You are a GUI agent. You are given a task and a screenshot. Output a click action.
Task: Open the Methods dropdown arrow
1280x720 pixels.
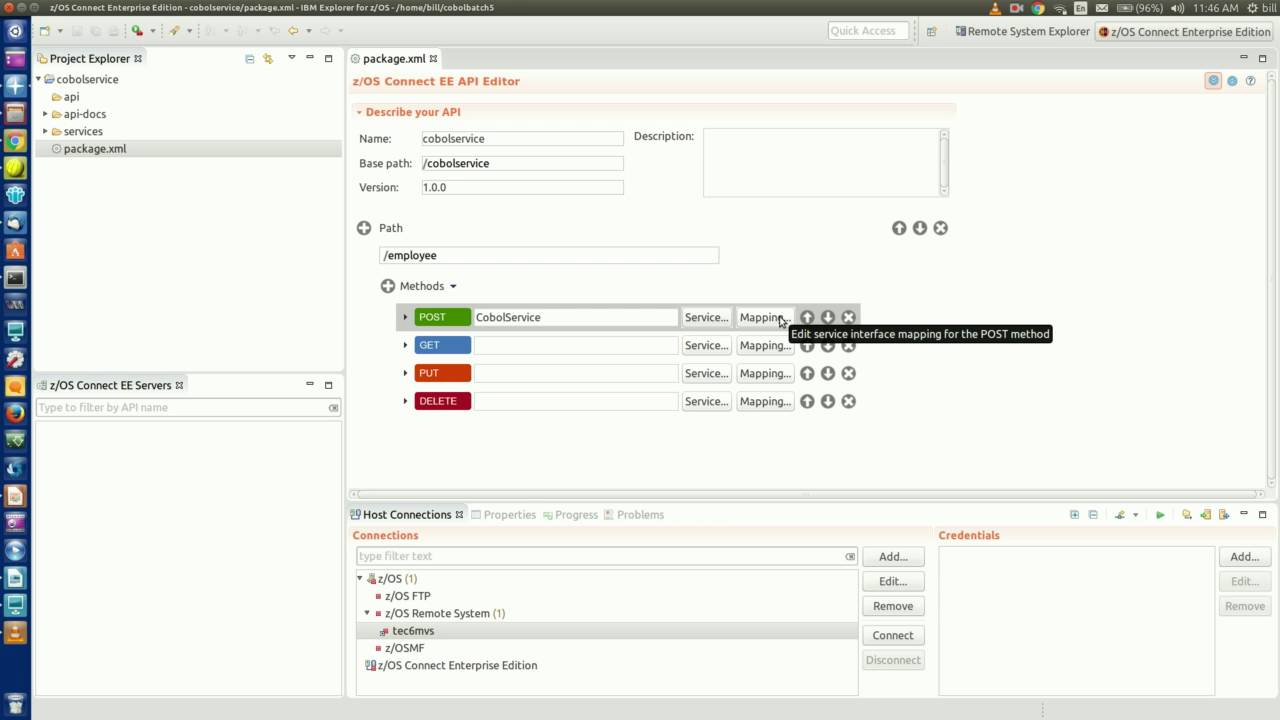453,286
